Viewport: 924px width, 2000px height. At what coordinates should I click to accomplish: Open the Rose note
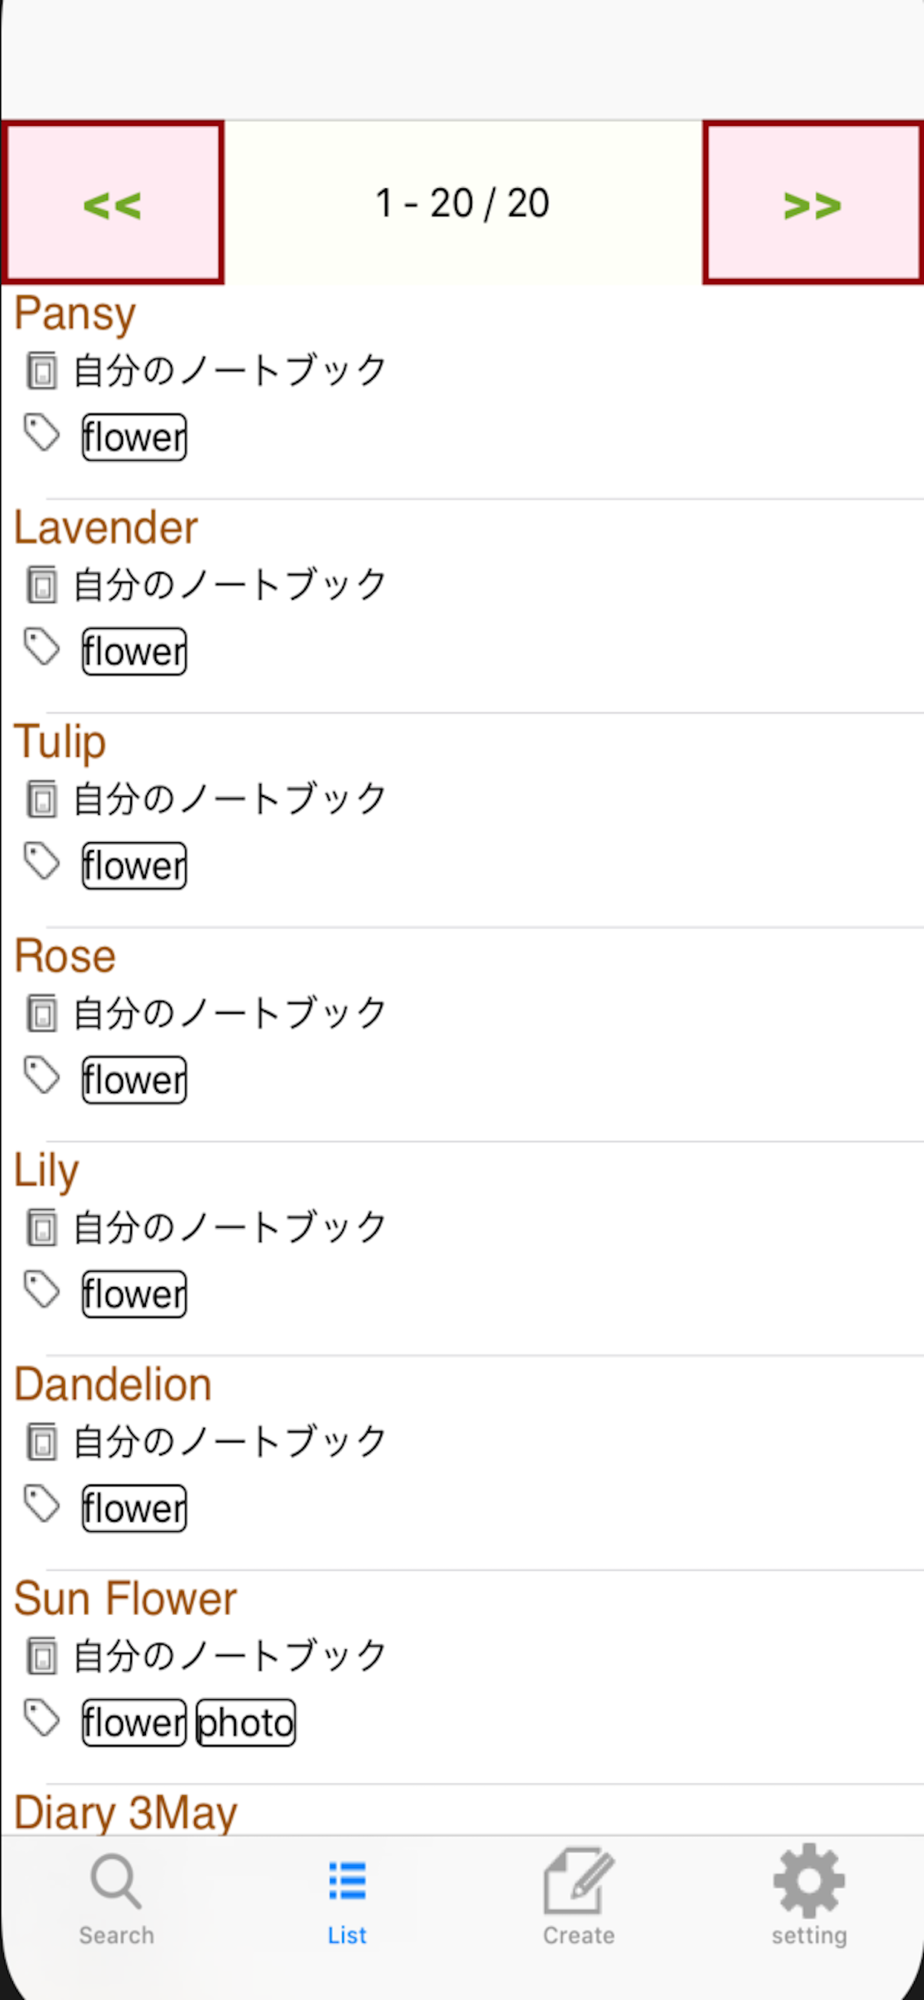[x=65, y=957]
